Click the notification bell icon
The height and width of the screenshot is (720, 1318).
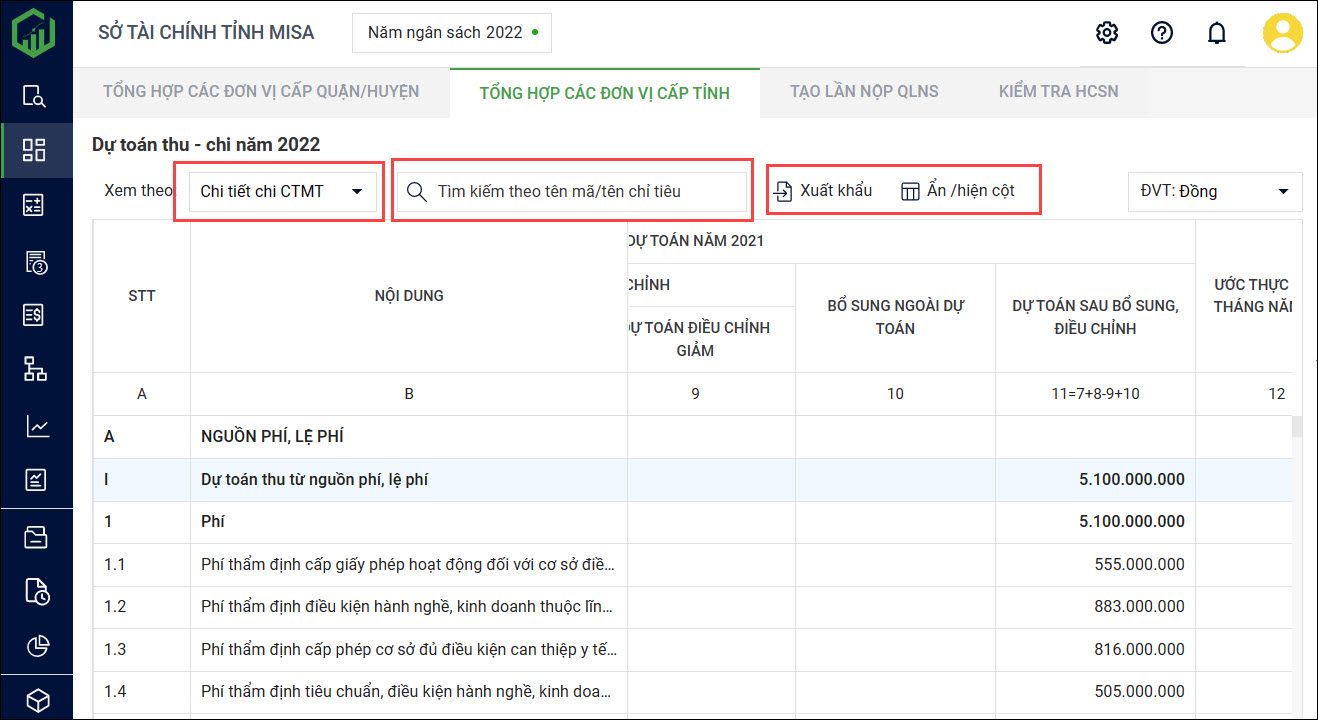(x=1216, y=33)
